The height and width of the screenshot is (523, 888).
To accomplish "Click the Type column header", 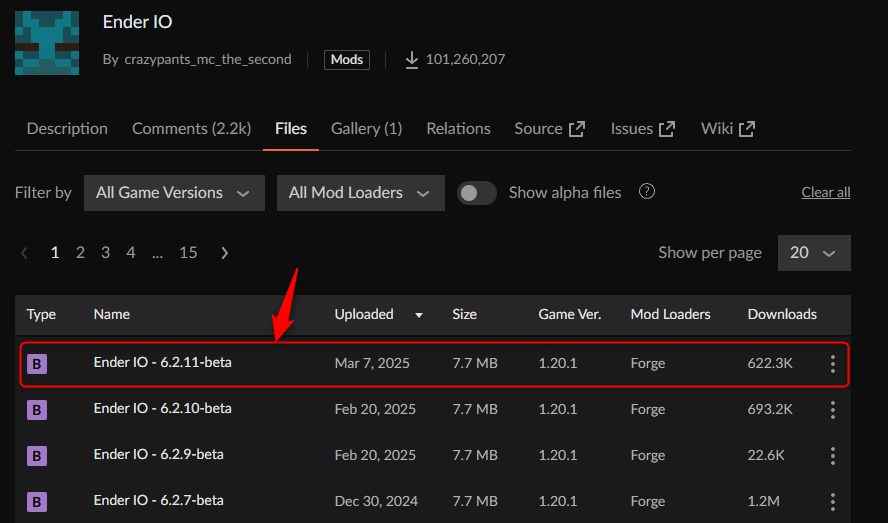I will coord(41,314).
